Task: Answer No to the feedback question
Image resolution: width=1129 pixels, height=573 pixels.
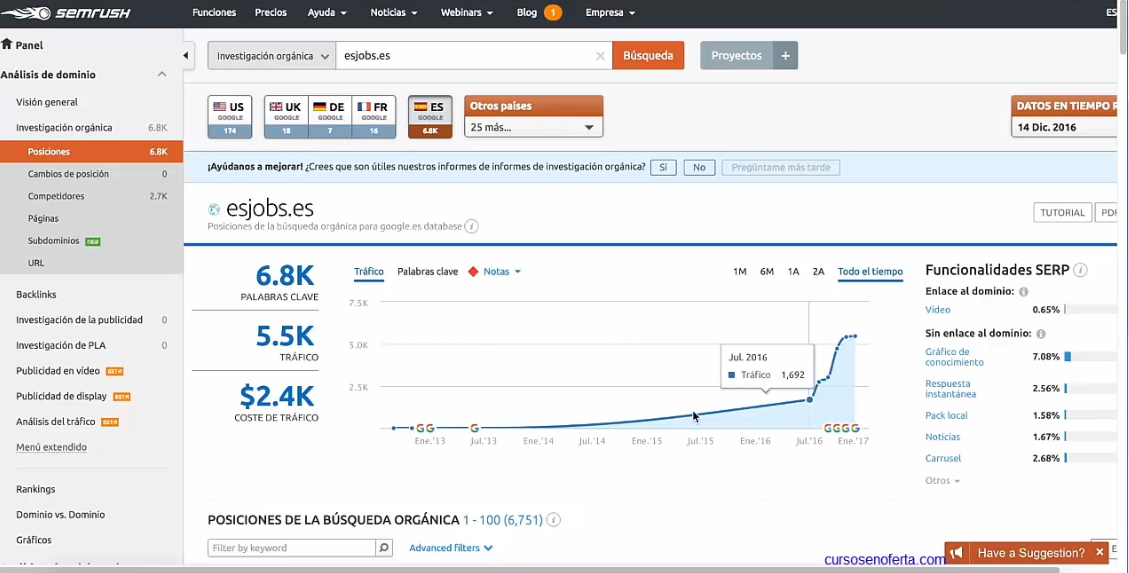Action: (x=699, y=167)
